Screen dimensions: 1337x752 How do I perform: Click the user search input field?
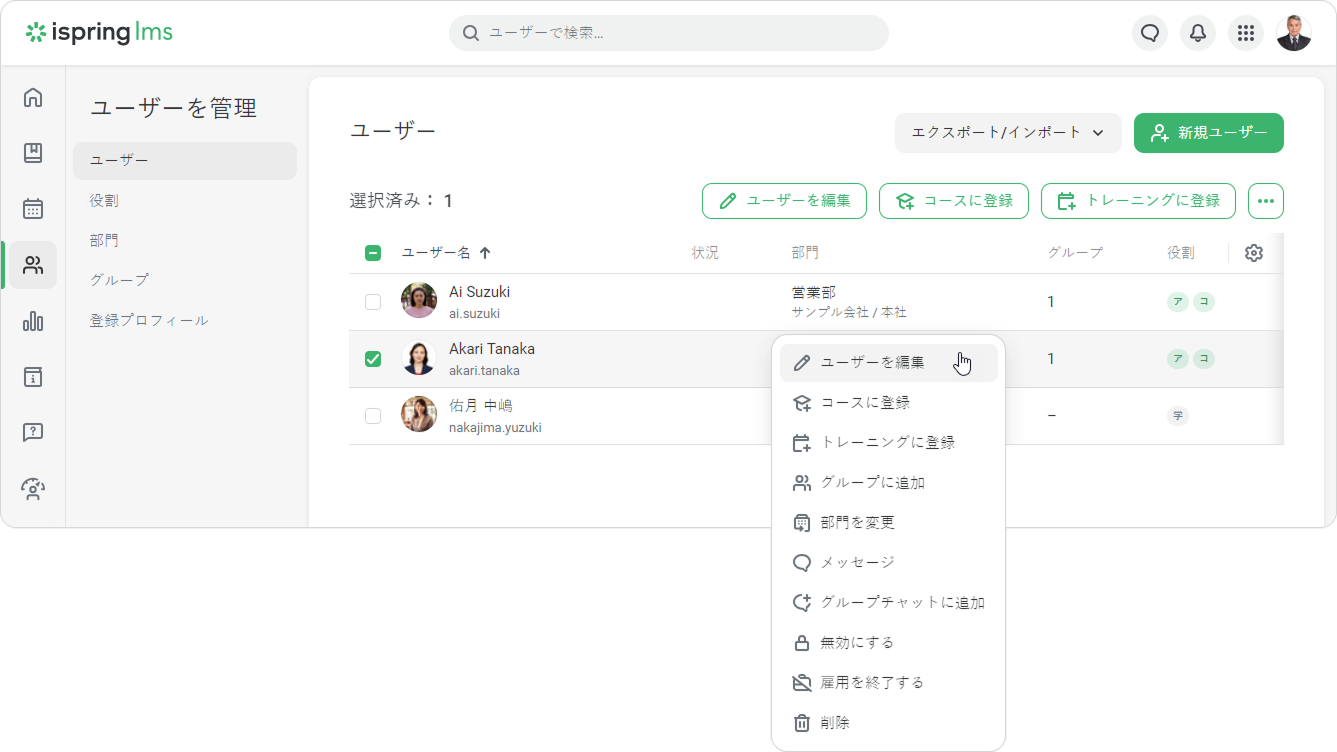[680, 33]
